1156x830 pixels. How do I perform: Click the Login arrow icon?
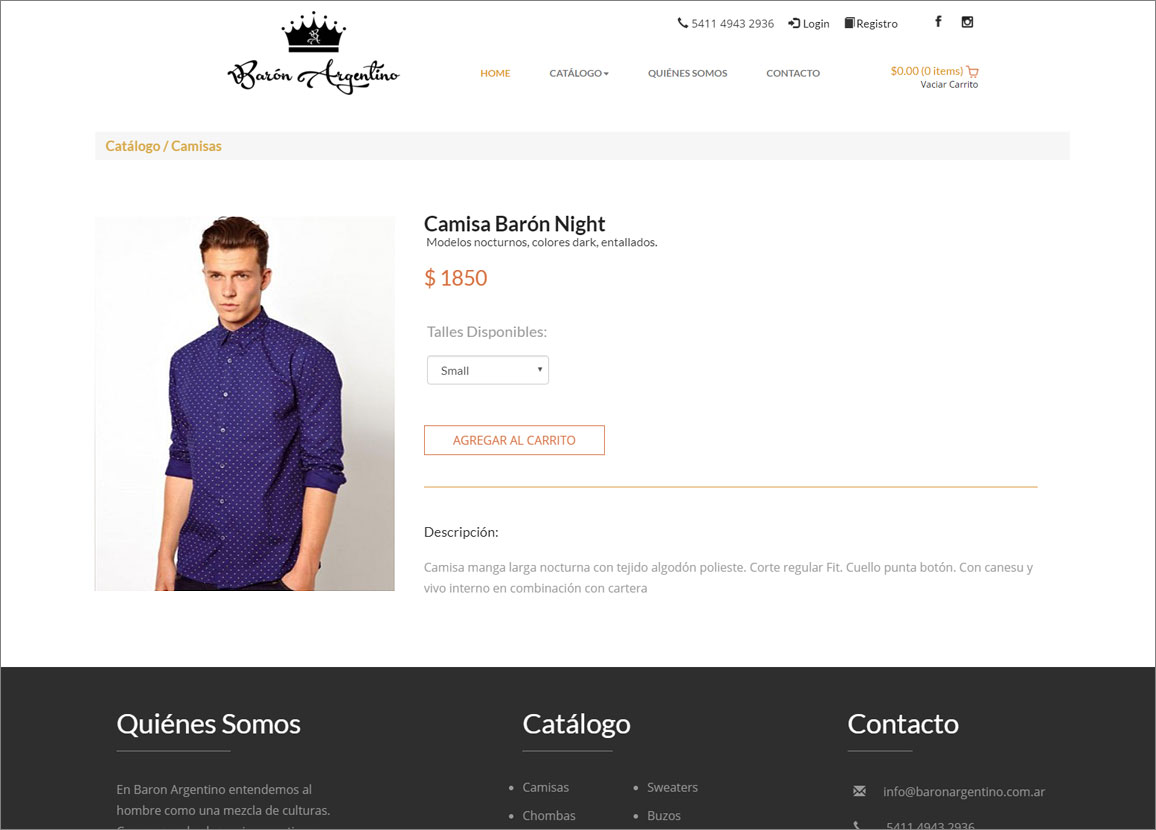pyautogui.click(x=794, y=23)
